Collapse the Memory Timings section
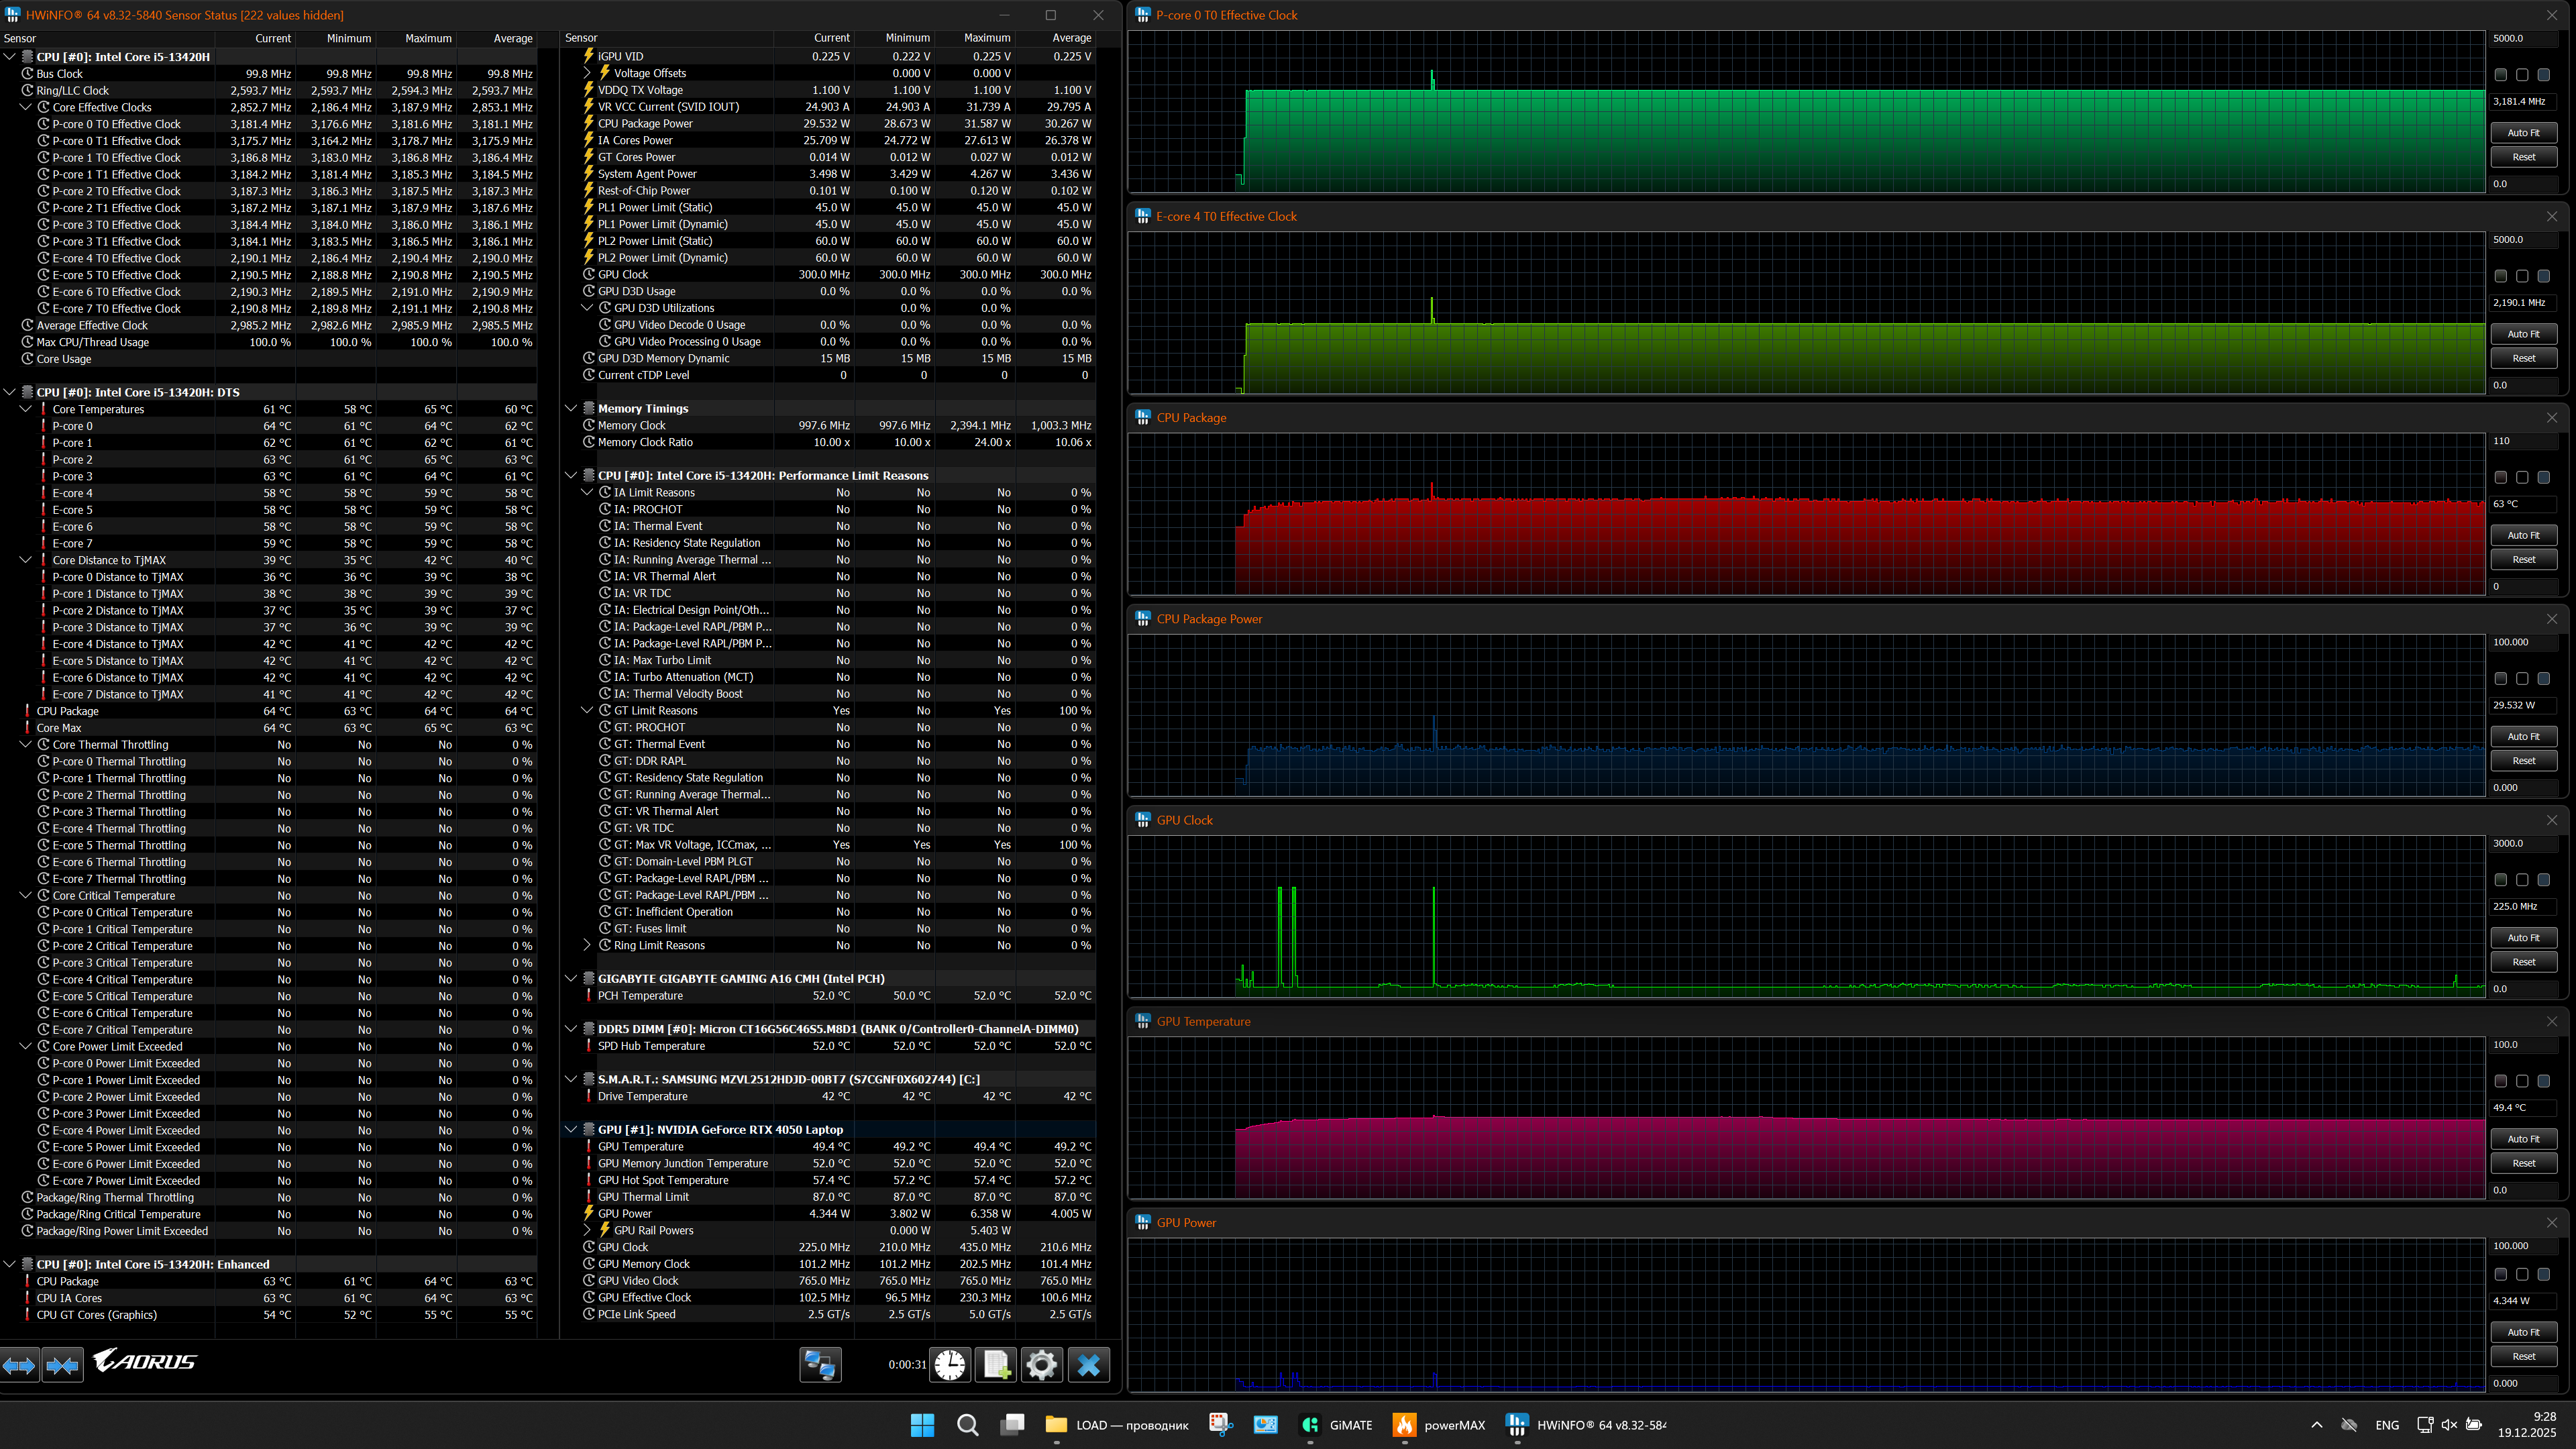This screenshot has width=2576, height=1449. 571,408
